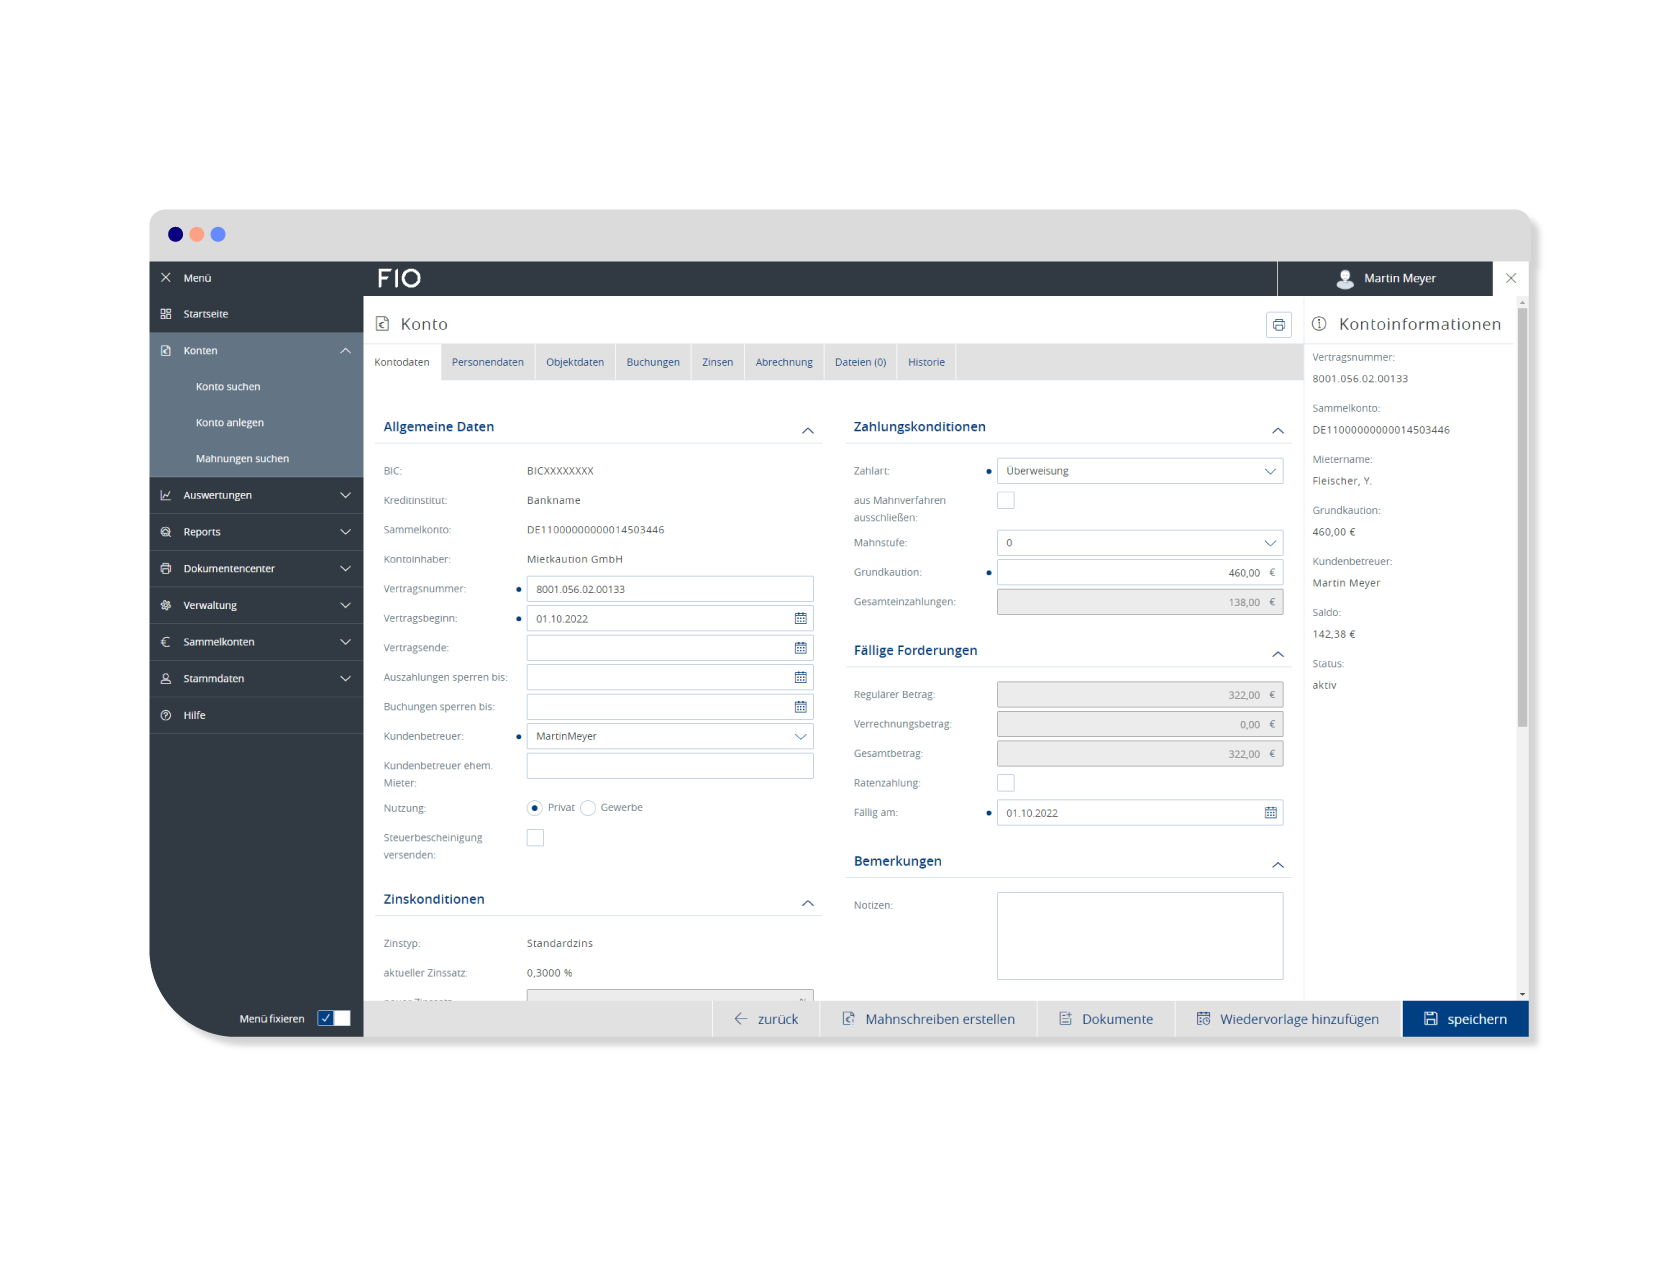The height and width of the screenshot is (1280, 1680).
Task: Toggle the Menü fixieren switch
Action: point(334,1018)
